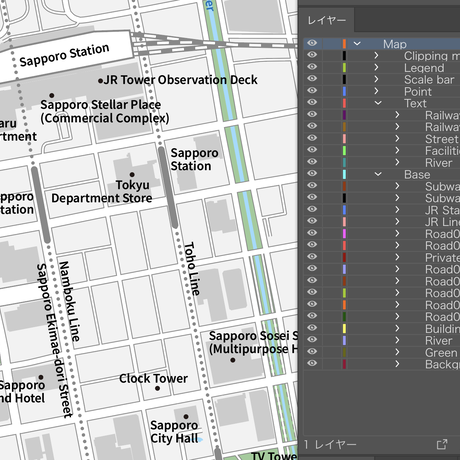This screenshot has width=460, height=460.
Task: Click the 'Toho Line' label on the map
Action: (x=192, y=269)
